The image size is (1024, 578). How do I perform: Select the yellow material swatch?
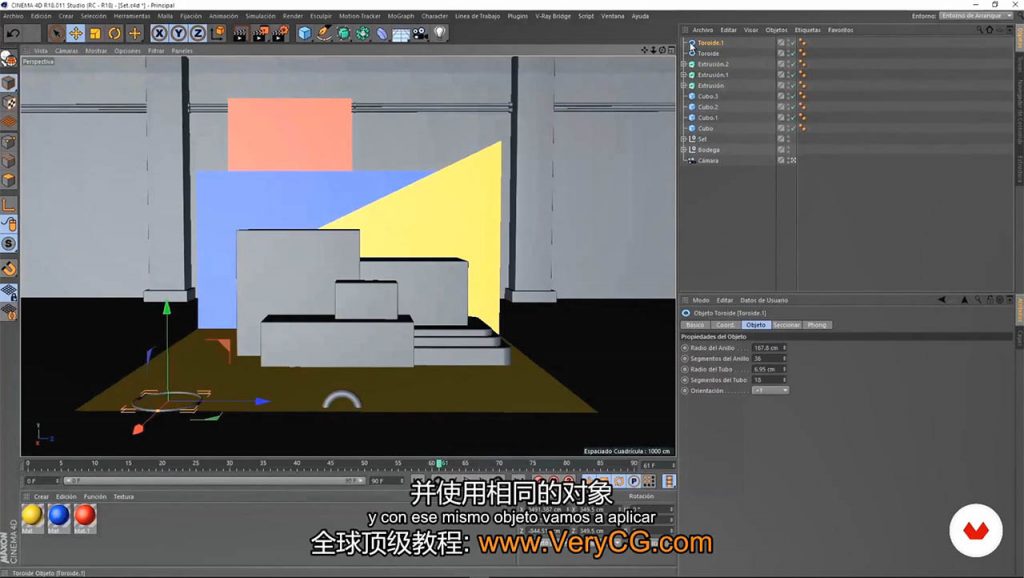pyautogui.click(x=33, y=515)
